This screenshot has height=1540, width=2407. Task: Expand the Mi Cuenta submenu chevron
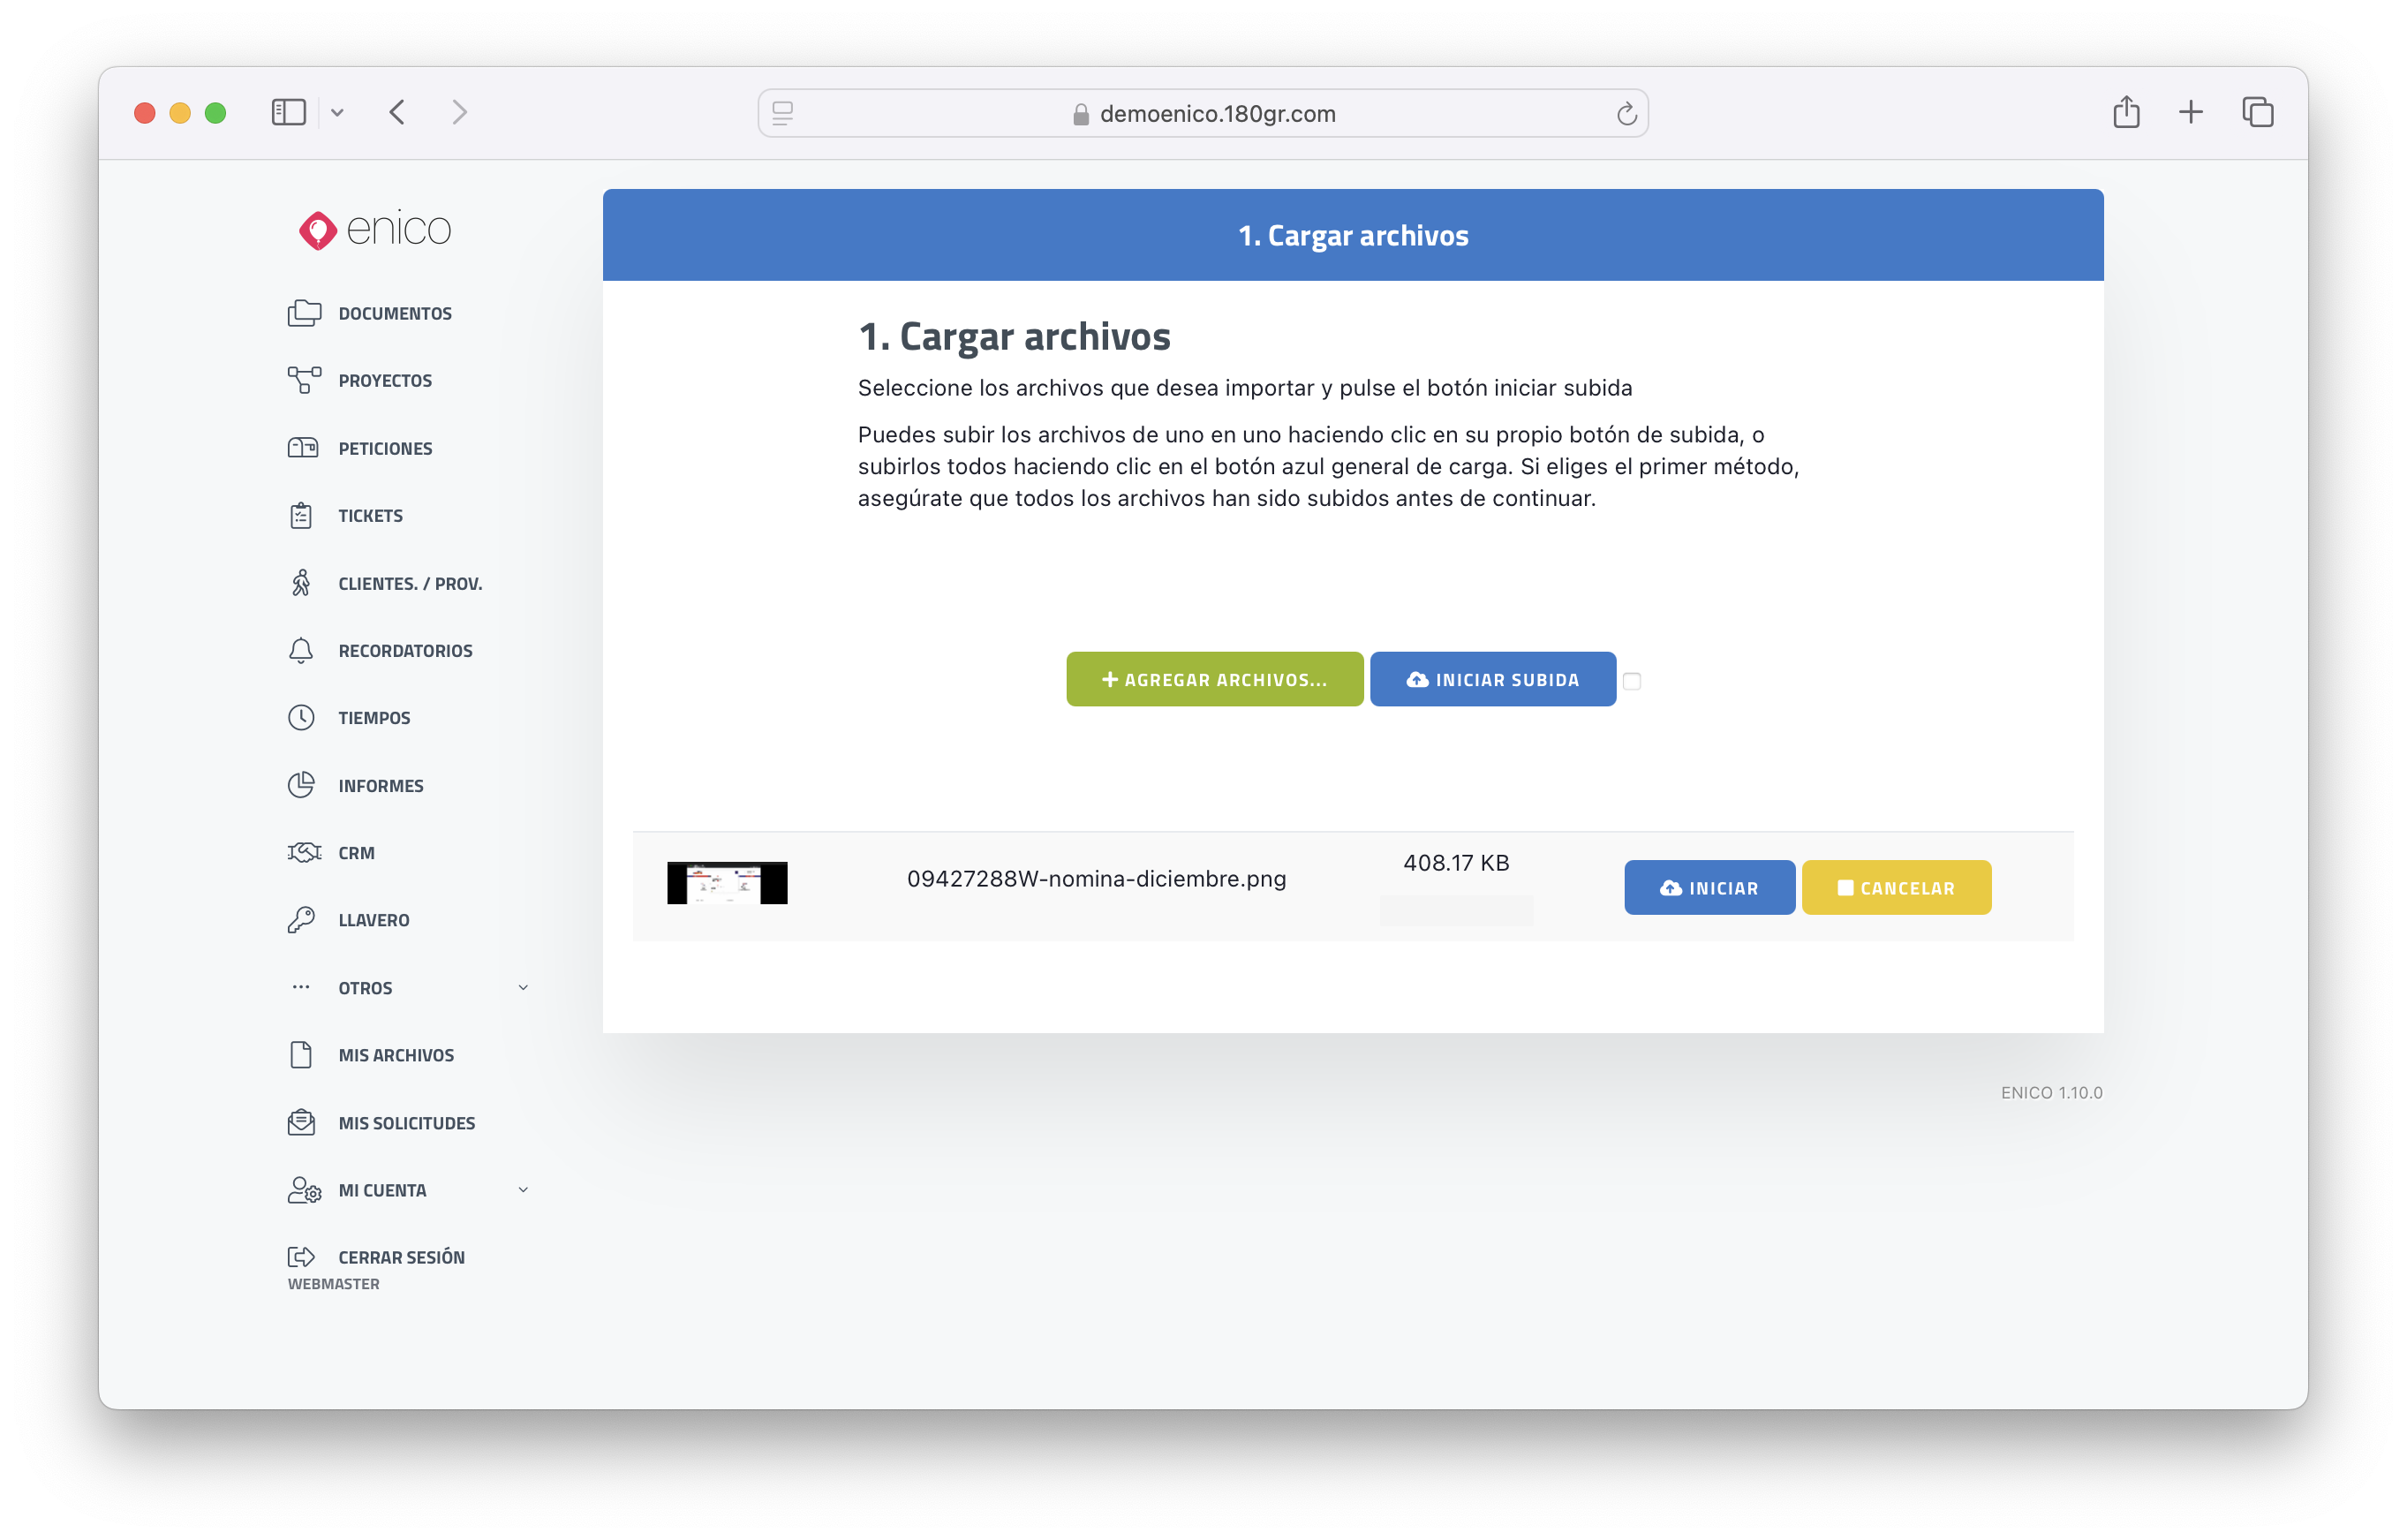(x=523, y=1189)
